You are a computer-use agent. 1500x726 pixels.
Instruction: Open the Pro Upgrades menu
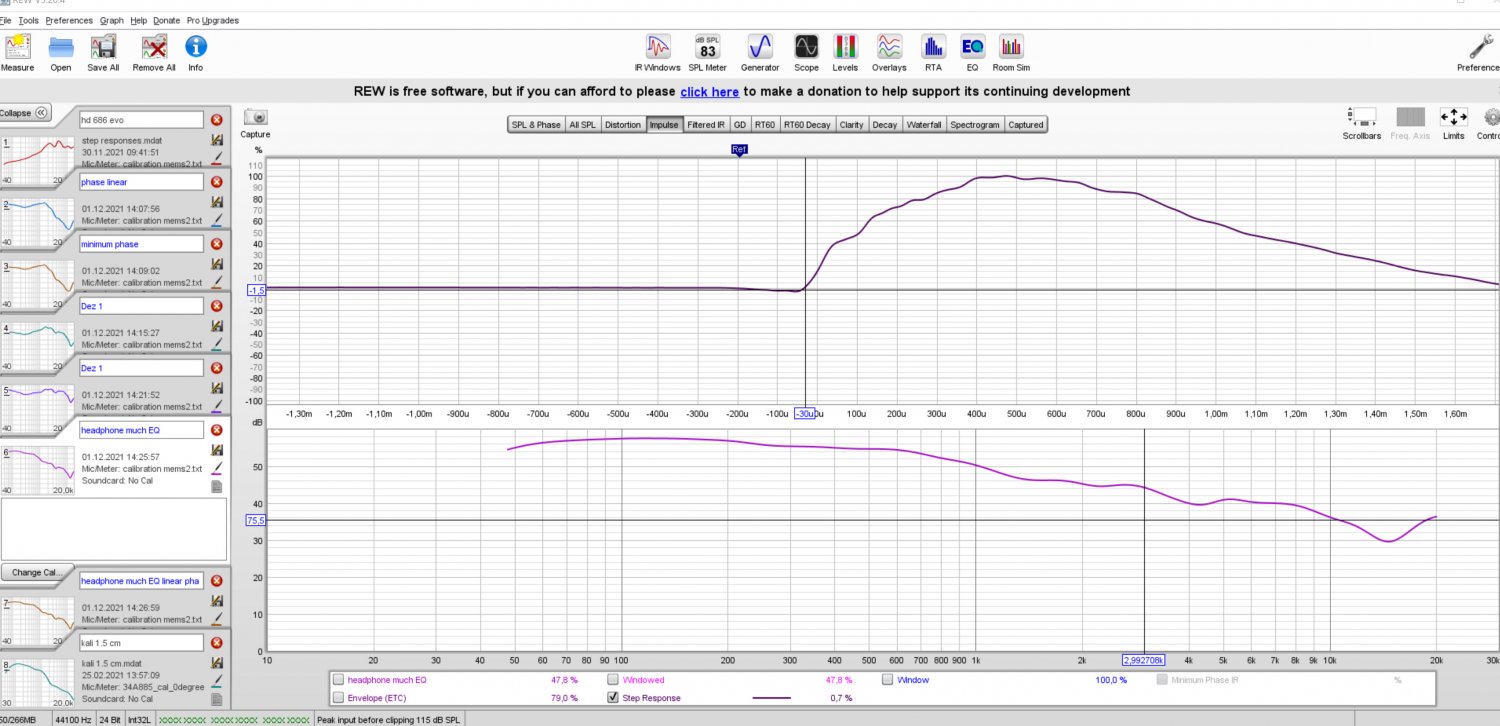pos(213,20)
